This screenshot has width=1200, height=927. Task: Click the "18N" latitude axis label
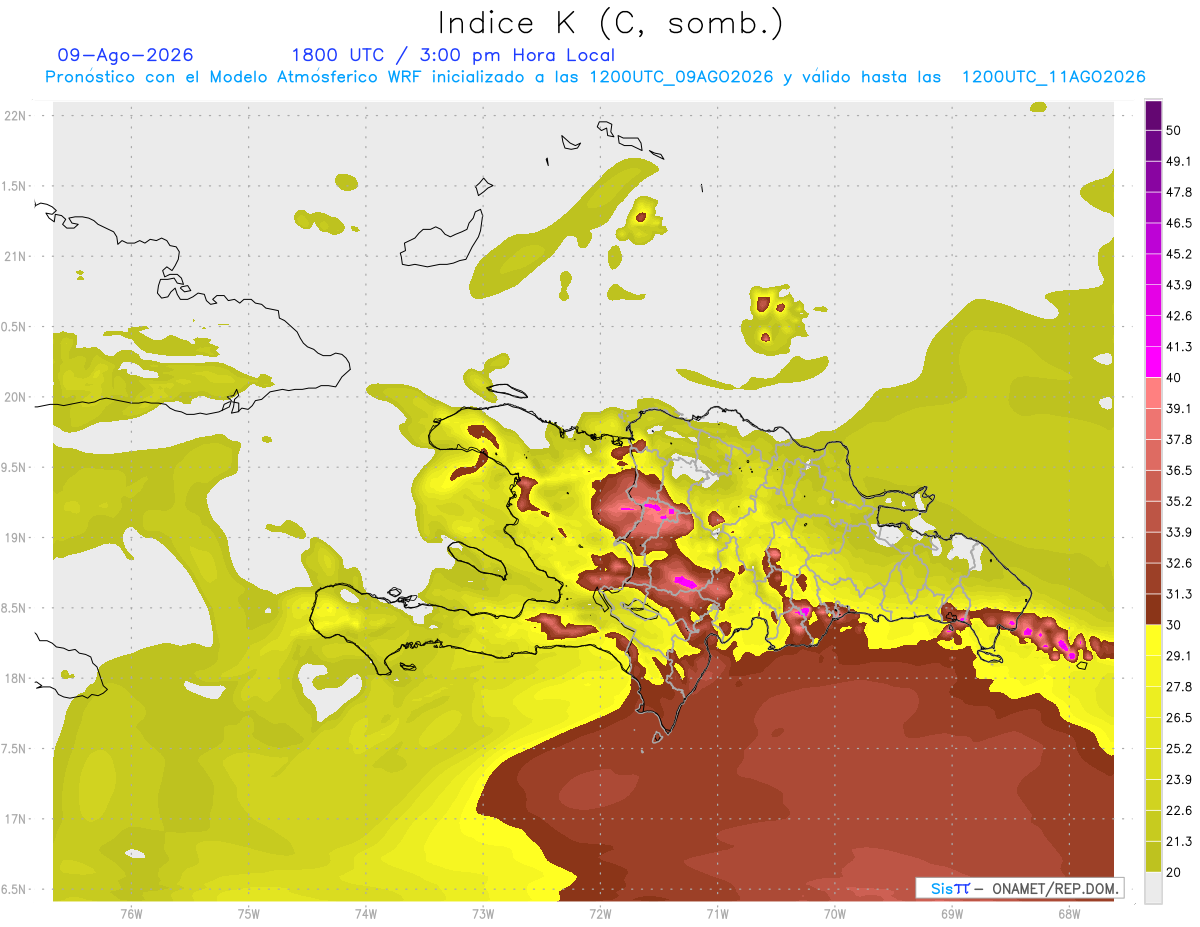16,679
